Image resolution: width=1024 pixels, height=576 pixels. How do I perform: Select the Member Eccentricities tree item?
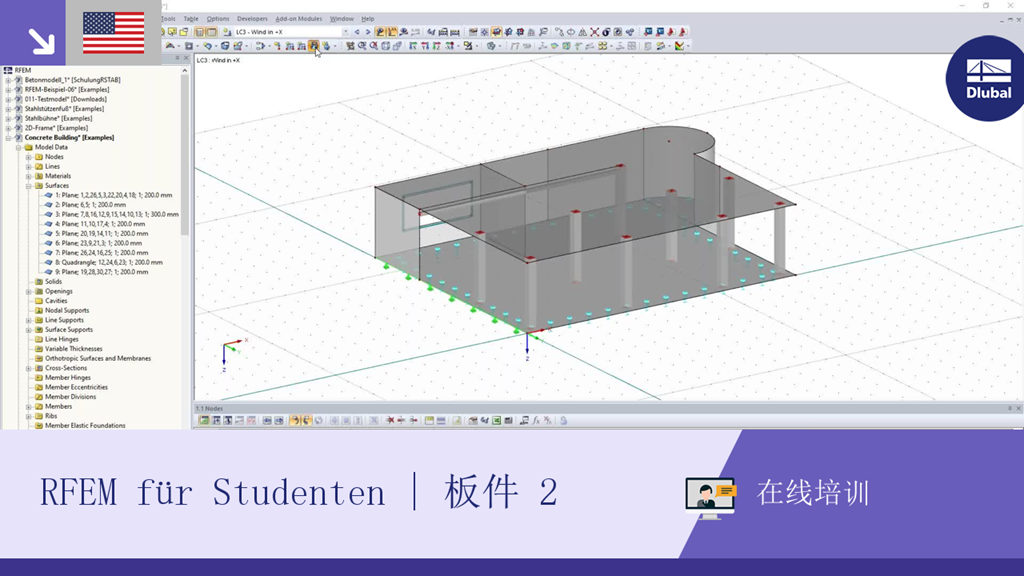pos(76,387)
